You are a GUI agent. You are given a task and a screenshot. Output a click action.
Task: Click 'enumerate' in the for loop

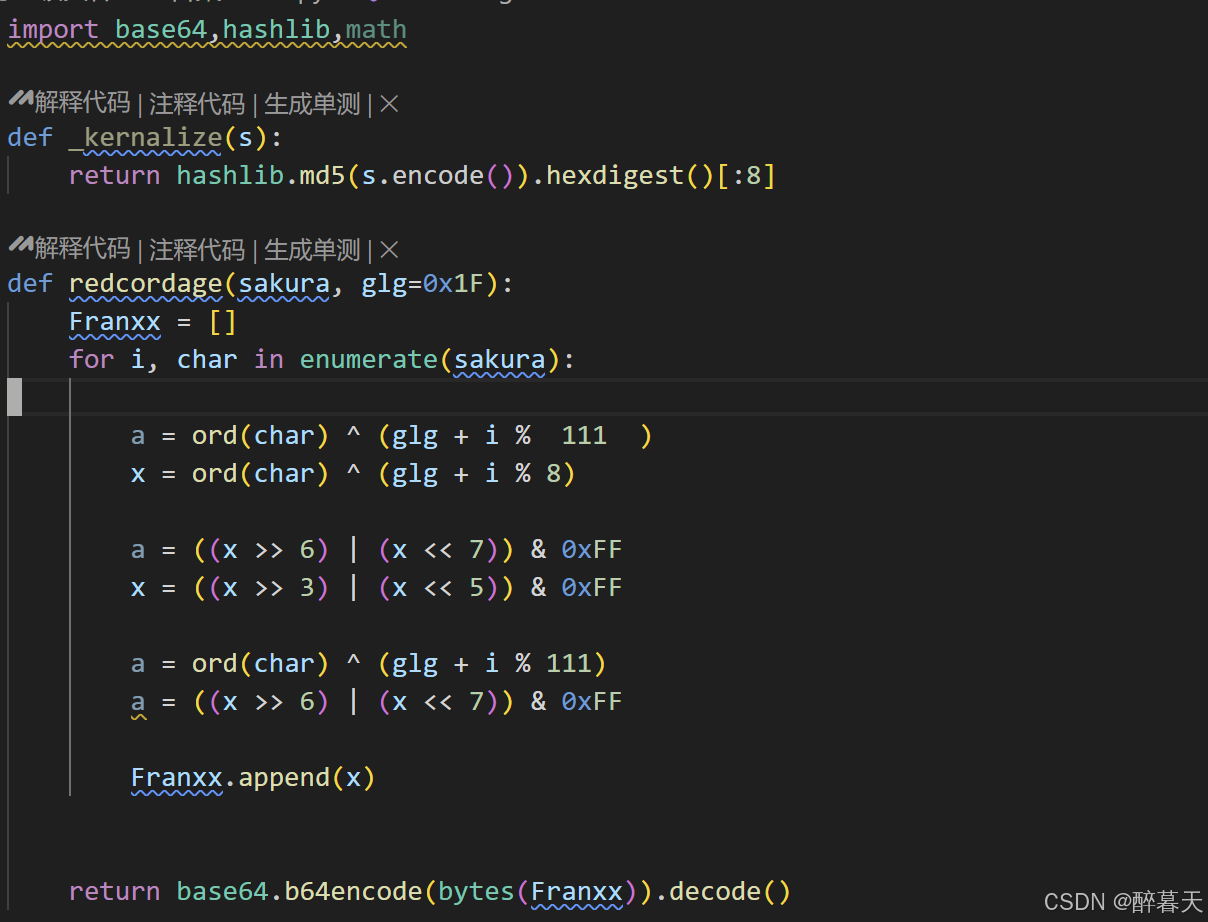(x=369, y=360)
